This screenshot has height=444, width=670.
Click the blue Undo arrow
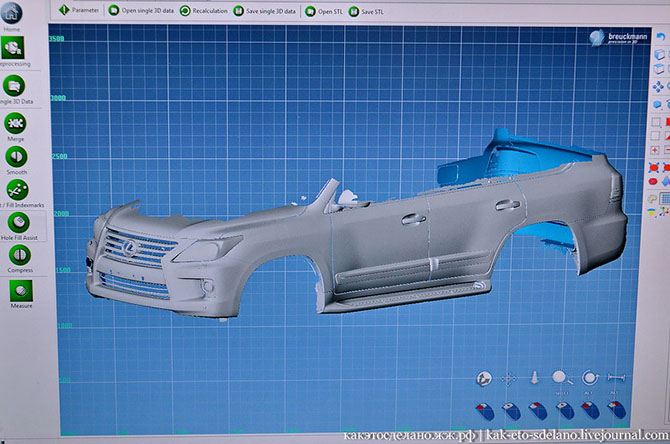(661, 37)
